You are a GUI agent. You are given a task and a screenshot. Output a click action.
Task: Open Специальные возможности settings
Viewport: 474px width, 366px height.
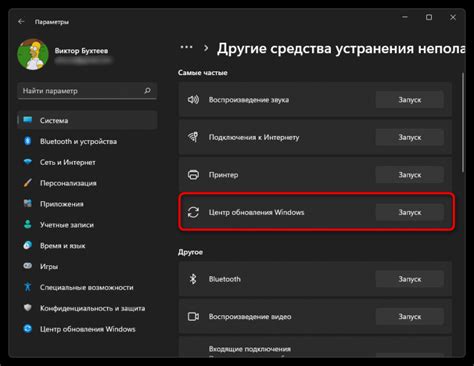click(x=87, y=287)
